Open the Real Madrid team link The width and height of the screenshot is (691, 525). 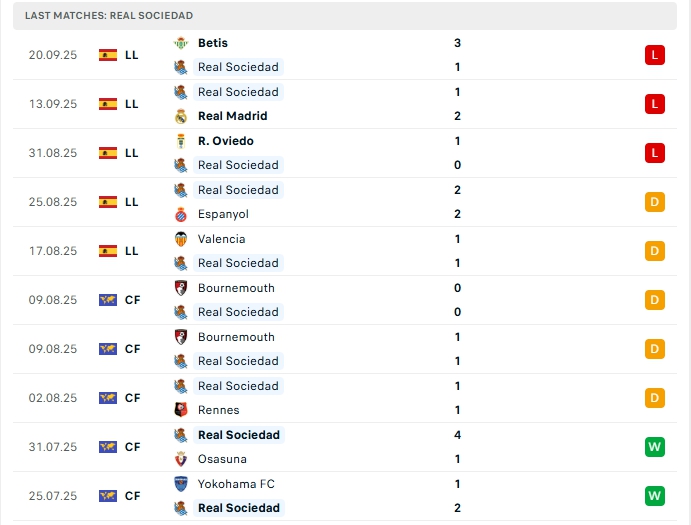tap(232, 116)
